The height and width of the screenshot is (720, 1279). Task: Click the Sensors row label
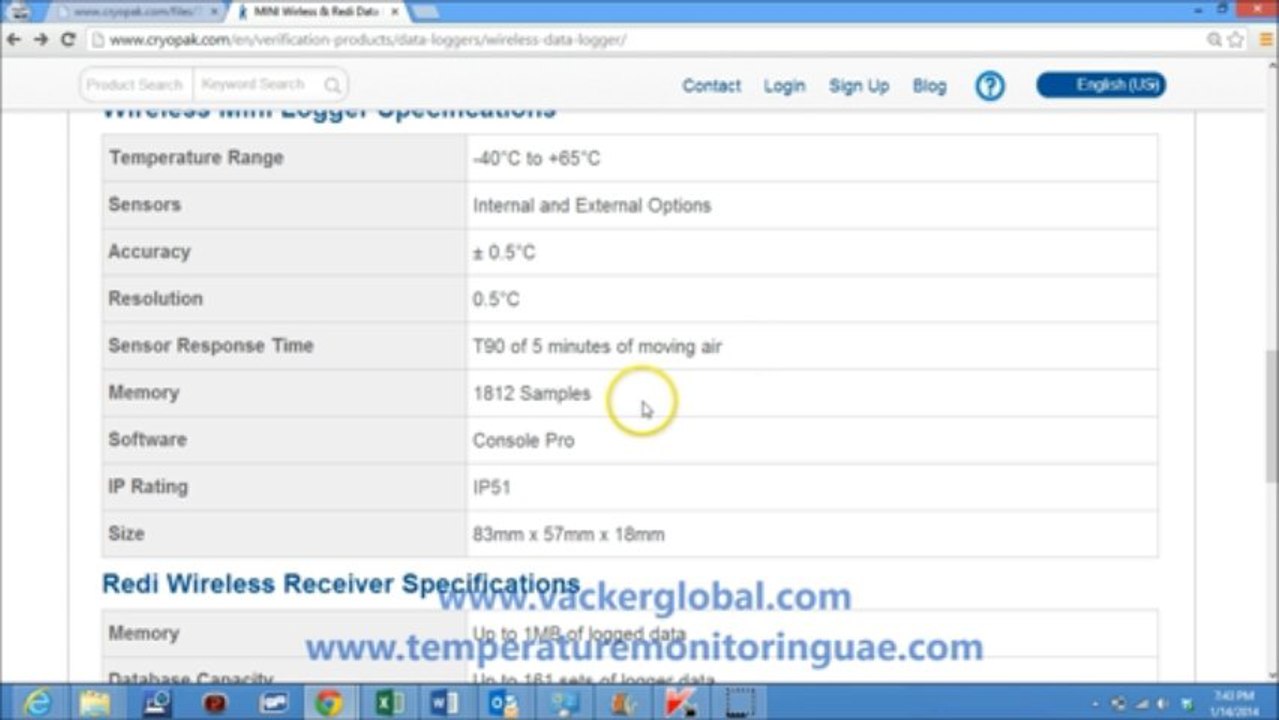tap(144, 205)
